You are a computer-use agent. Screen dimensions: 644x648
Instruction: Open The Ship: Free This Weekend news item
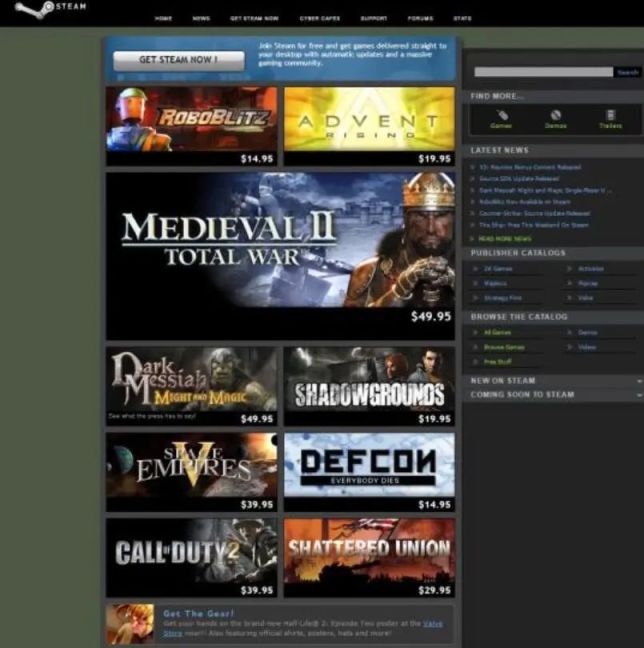(x=534, y=225)
